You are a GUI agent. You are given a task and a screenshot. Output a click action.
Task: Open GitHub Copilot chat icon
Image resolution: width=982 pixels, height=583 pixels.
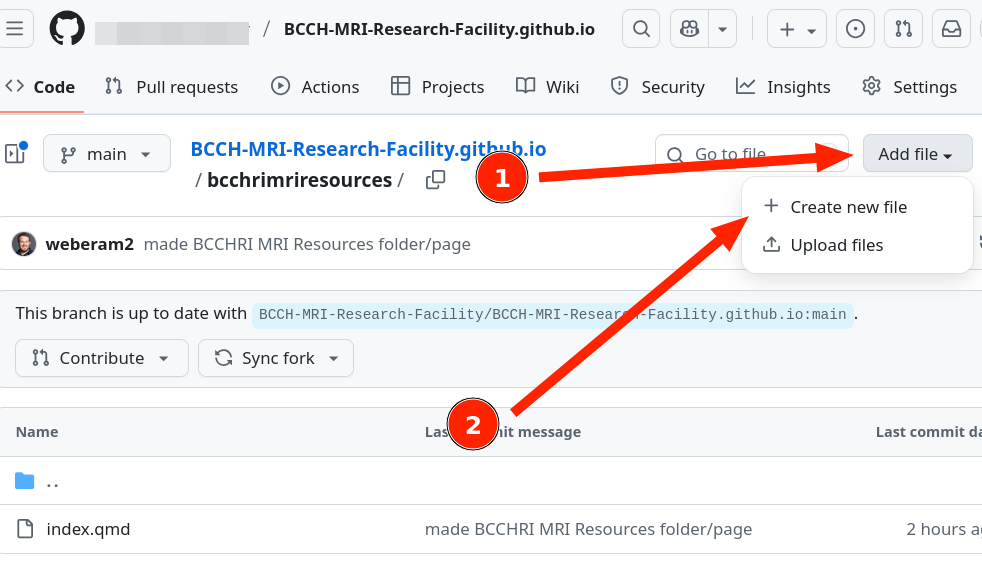tap(689, 29)
